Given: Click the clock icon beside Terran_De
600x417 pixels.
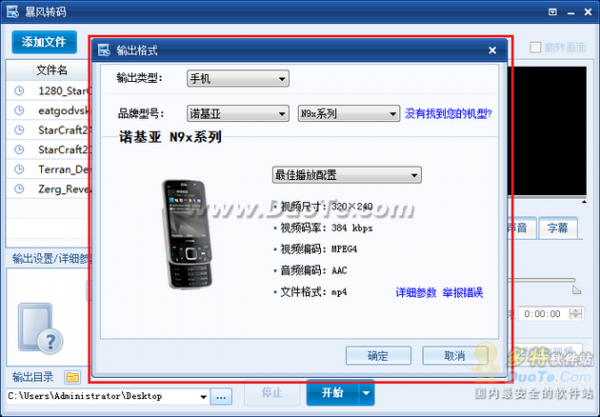Looking at the screenshot, I should coord(19,169).
